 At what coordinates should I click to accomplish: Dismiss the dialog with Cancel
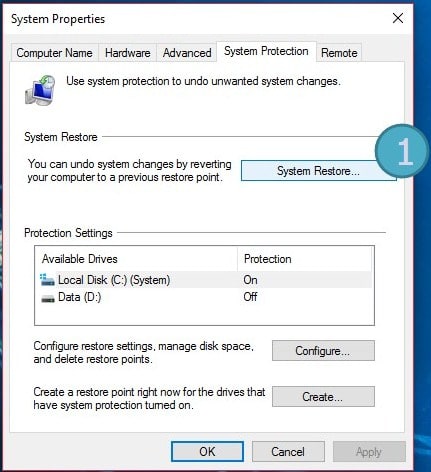tap(288, 452)
